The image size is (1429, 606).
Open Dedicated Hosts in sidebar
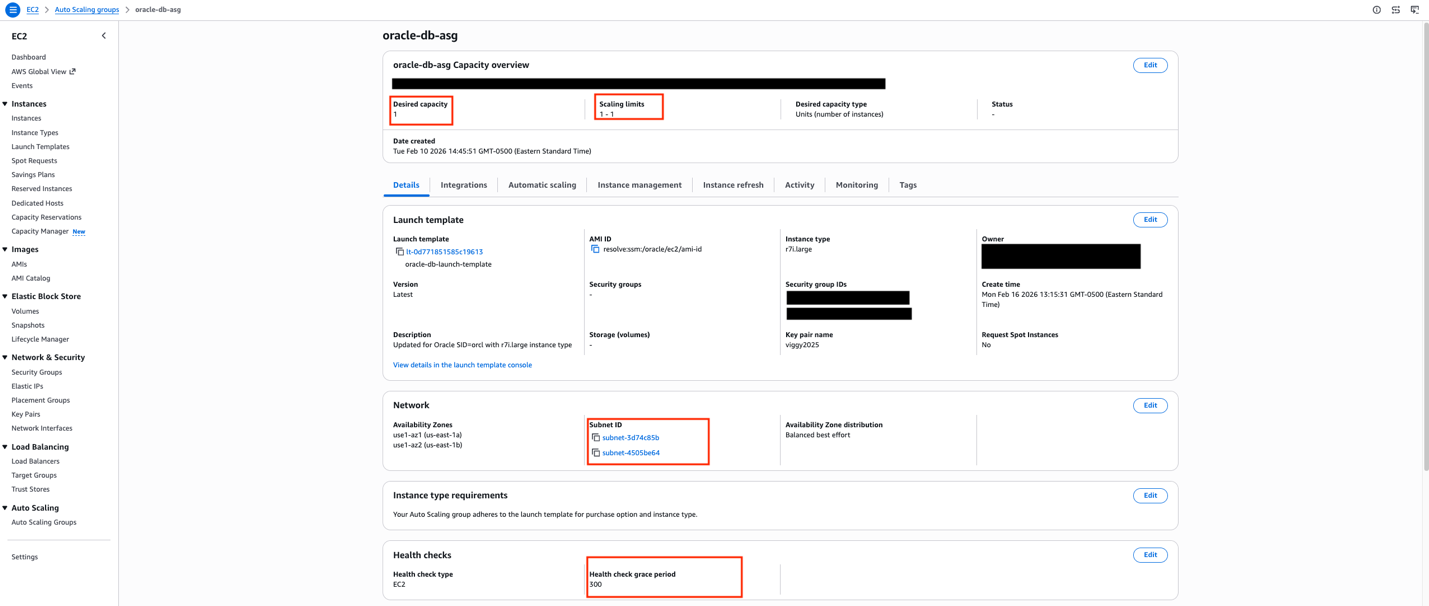coord(37,204)
